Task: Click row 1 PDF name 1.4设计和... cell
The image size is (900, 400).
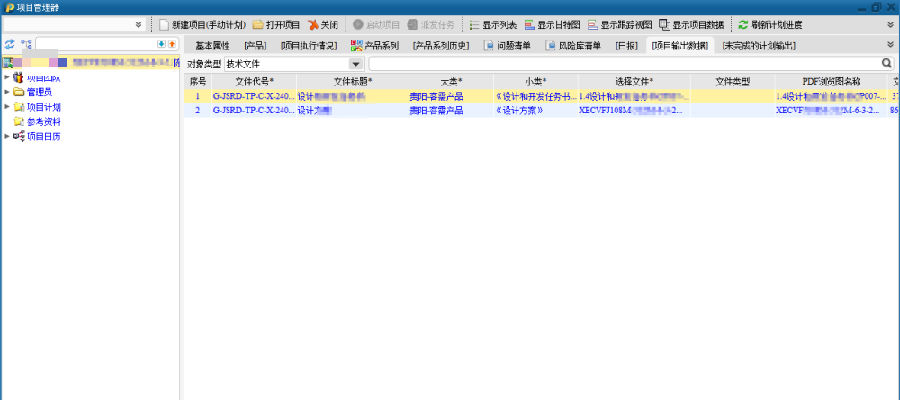Action: pos(831,96)
